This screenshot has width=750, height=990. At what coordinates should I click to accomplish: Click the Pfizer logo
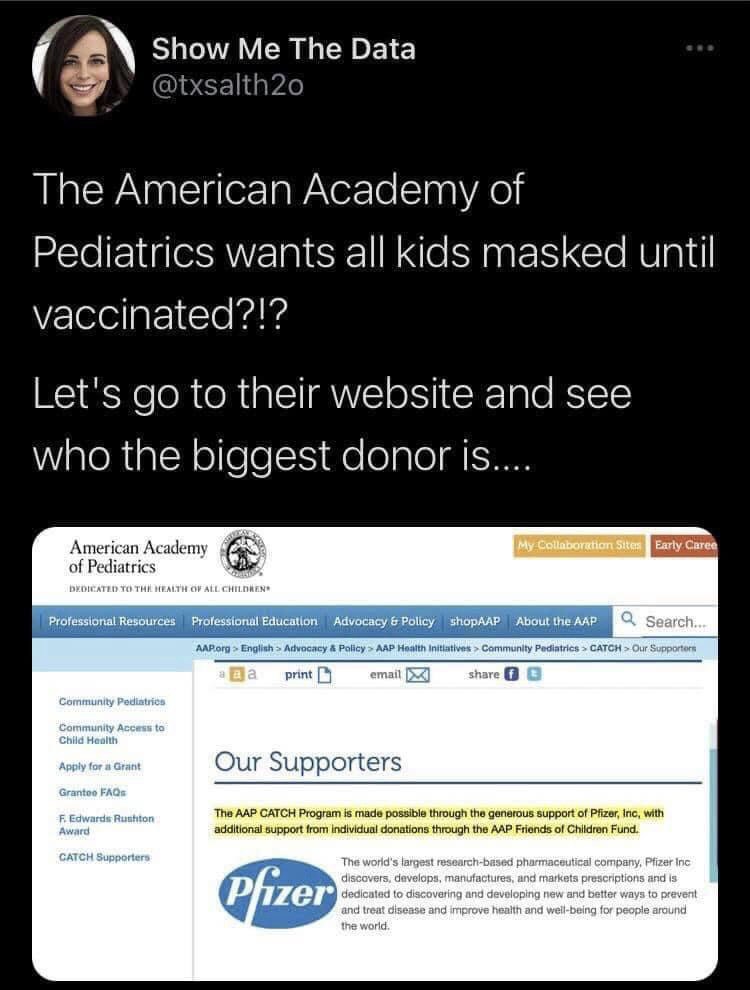[276, 893]
